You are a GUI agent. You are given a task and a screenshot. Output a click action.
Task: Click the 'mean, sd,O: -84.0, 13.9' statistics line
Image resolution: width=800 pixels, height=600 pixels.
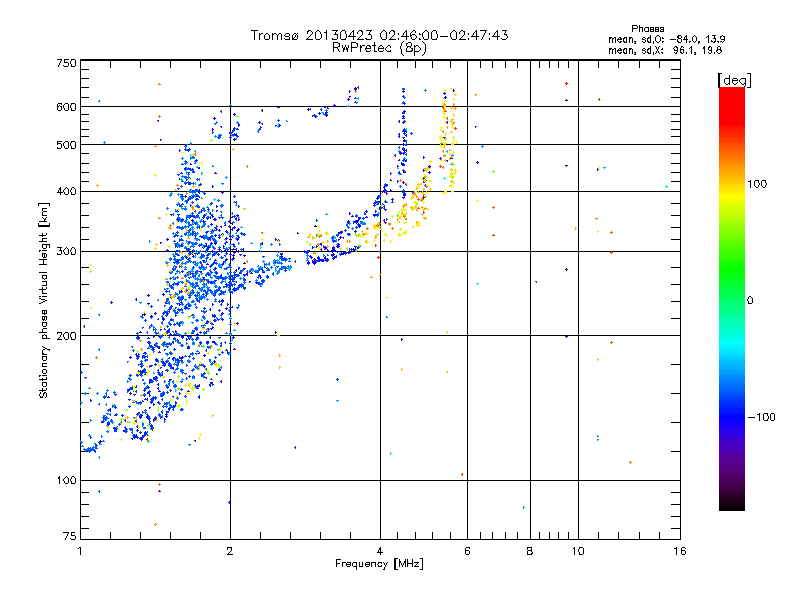point(666,39)
